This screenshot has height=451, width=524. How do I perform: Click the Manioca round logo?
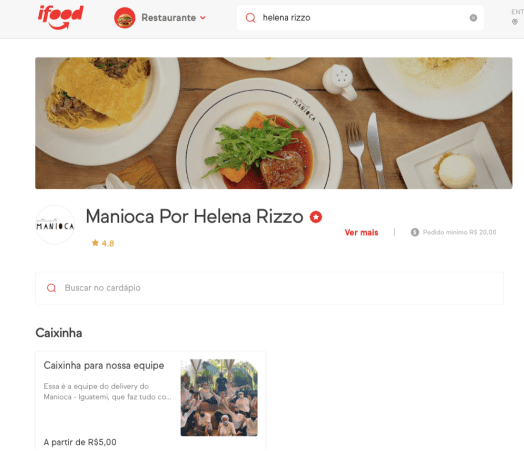tap(55, 225)
